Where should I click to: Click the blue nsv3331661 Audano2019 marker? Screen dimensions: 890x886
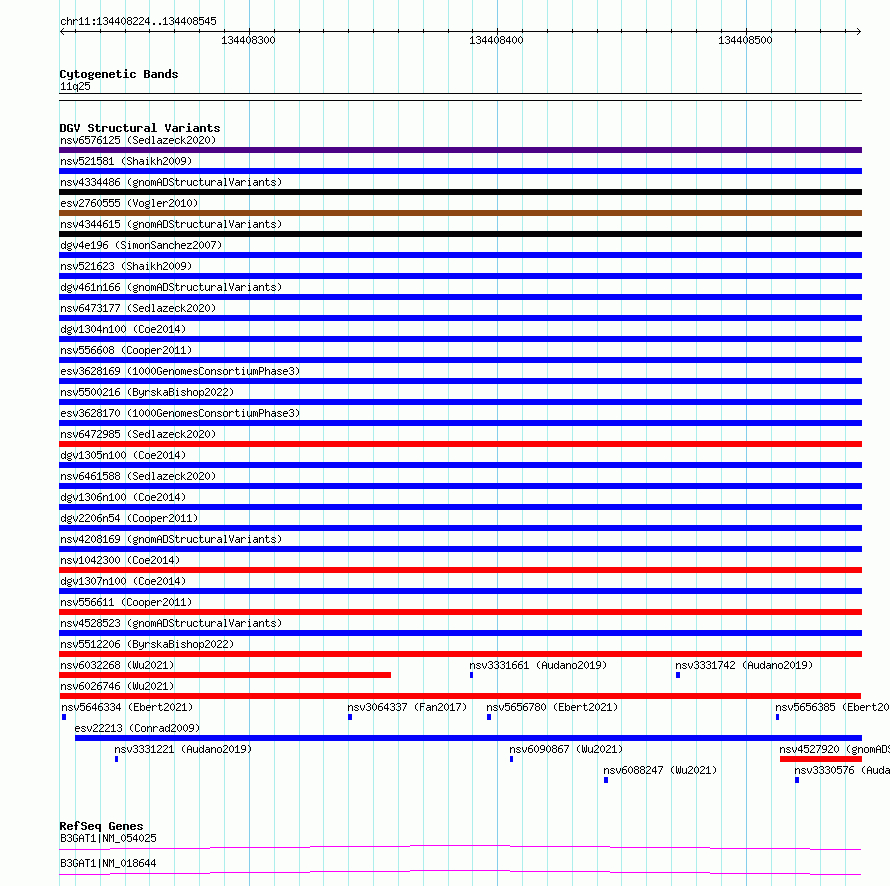[x=472, y=675]
